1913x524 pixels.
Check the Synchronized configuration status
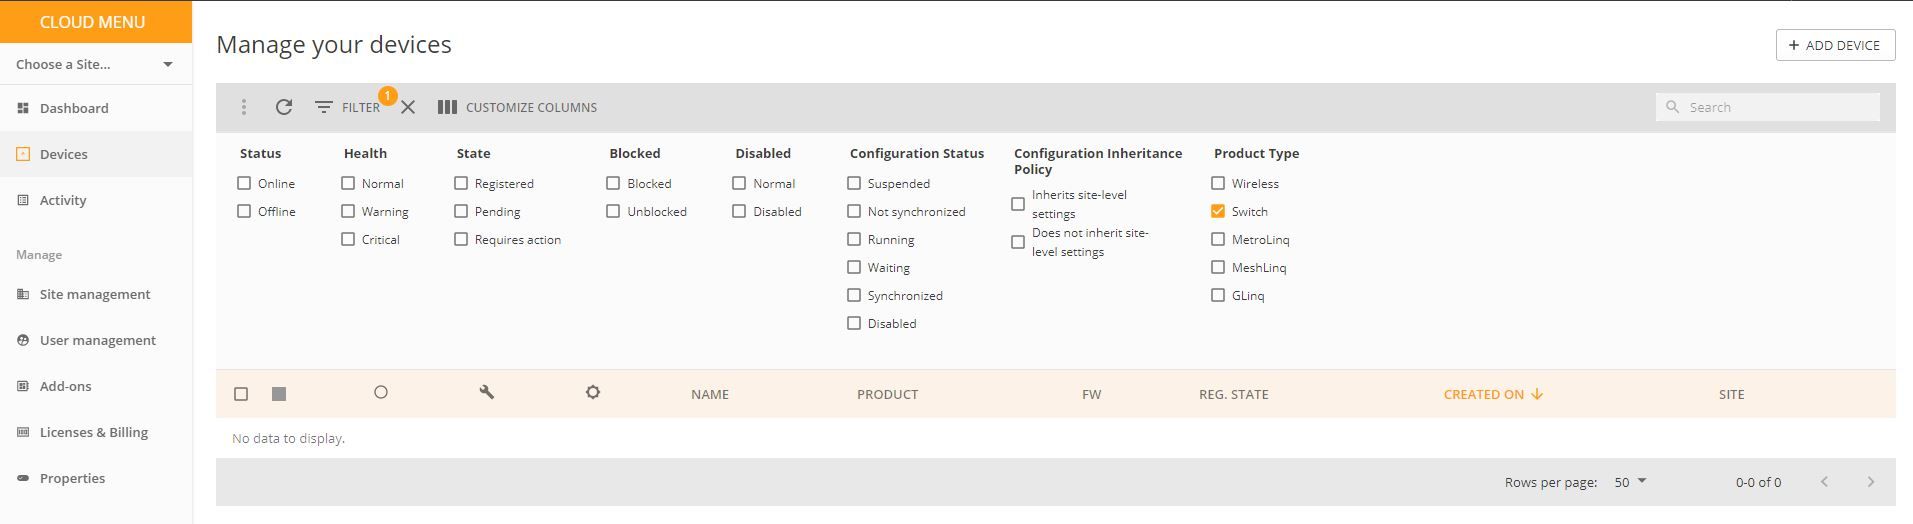coord(854,295)
